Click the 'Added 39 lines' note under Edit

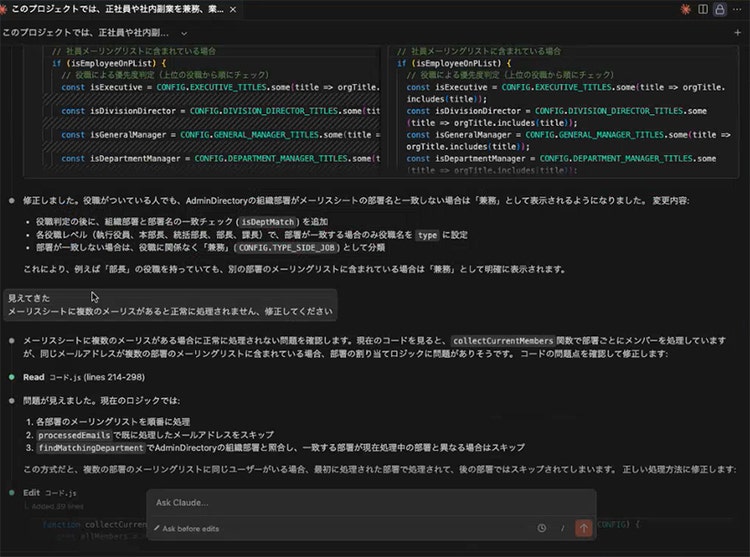click(57, 506)
